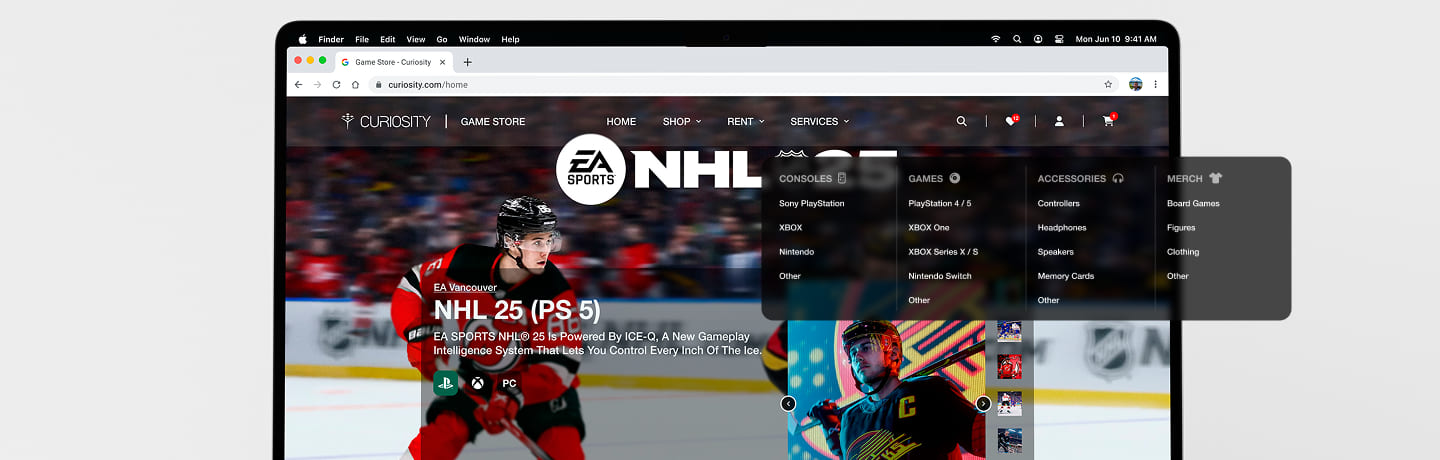
Task: Open macOS Control Center
Action: coord(1058,39)
